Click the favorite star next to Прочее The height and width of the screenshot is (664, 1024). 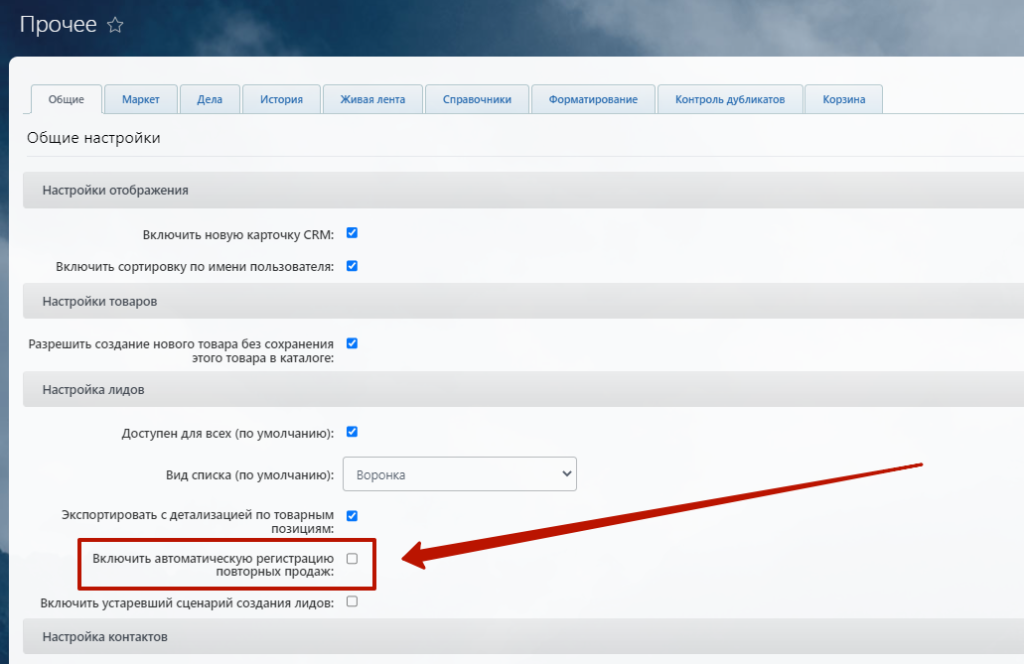click(x=115, y=26)
